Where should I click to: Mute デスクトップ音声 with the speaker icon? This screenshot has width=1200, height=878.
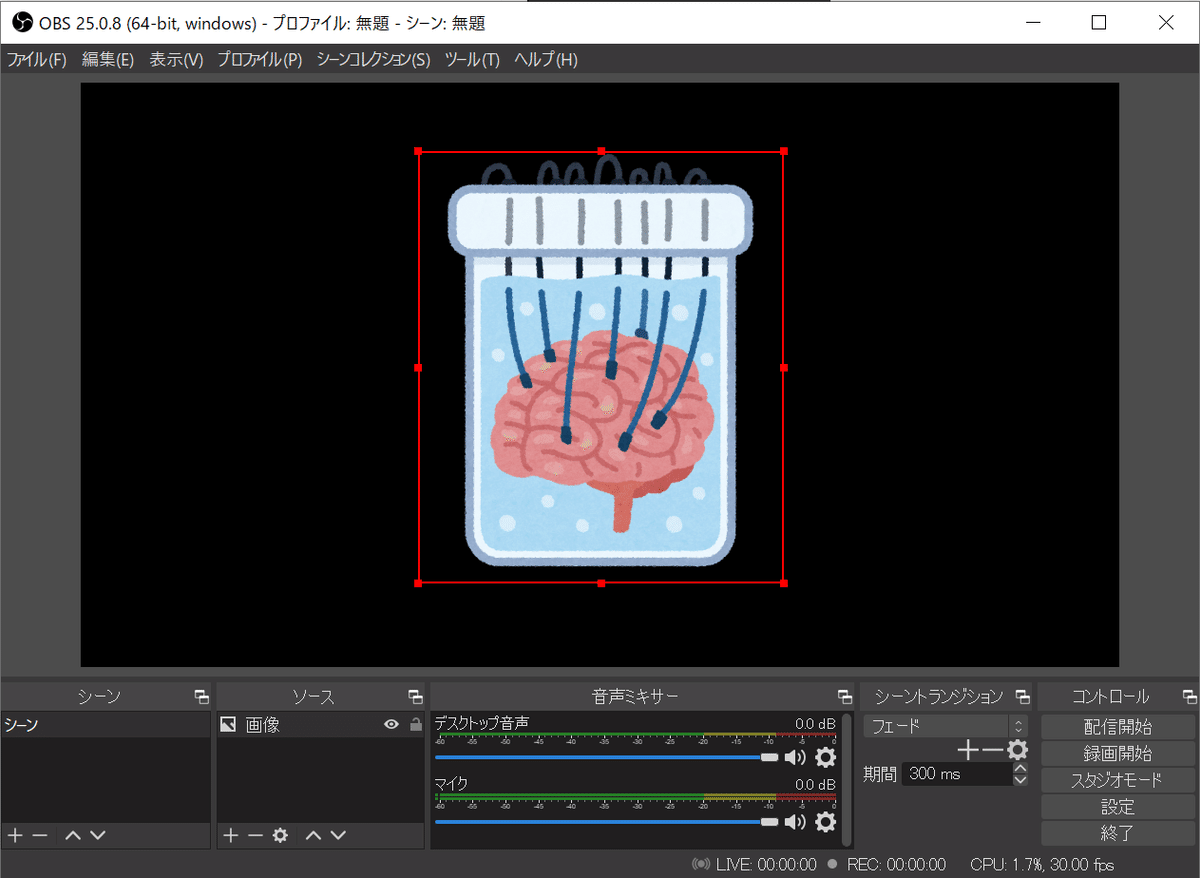click(x=795, y=758)
